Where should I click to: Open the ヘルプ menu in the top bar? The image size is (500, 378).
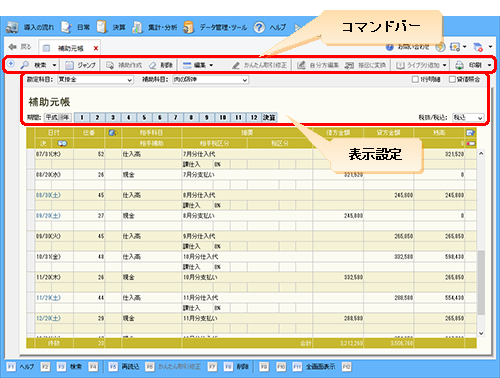(x=269, y=27)
